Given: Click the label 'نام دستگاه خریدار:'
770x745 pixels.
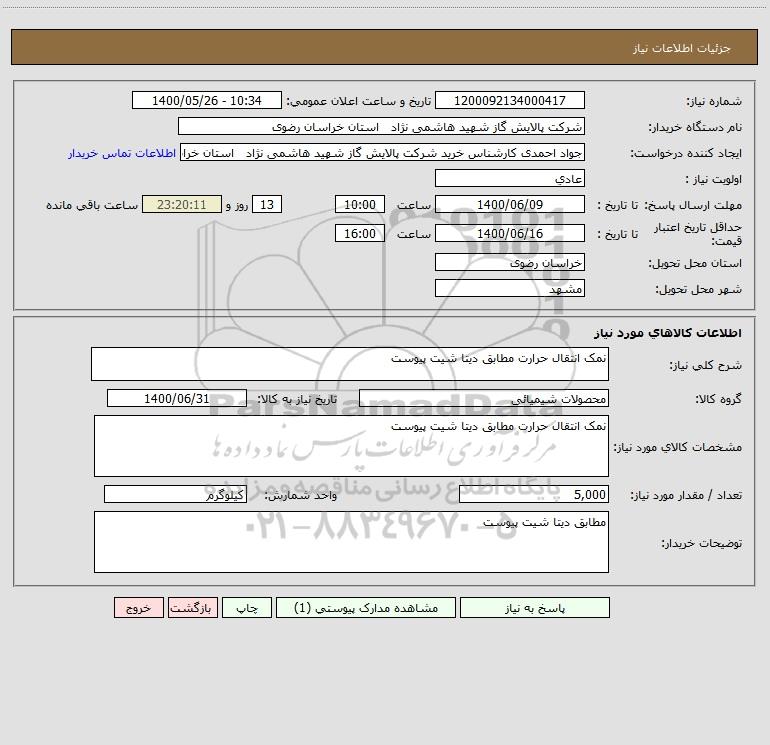Looking at the screenshot, I should (695, 127).
